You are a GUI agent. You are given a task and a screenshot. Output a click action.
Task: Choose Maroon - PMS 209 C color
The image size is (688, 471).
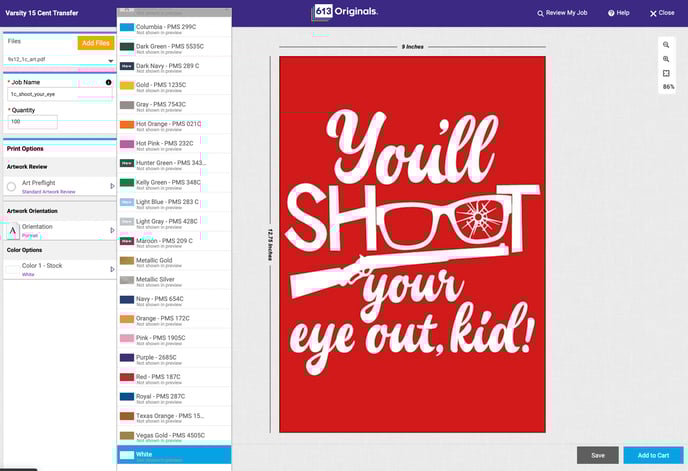[x=174, y=241]
